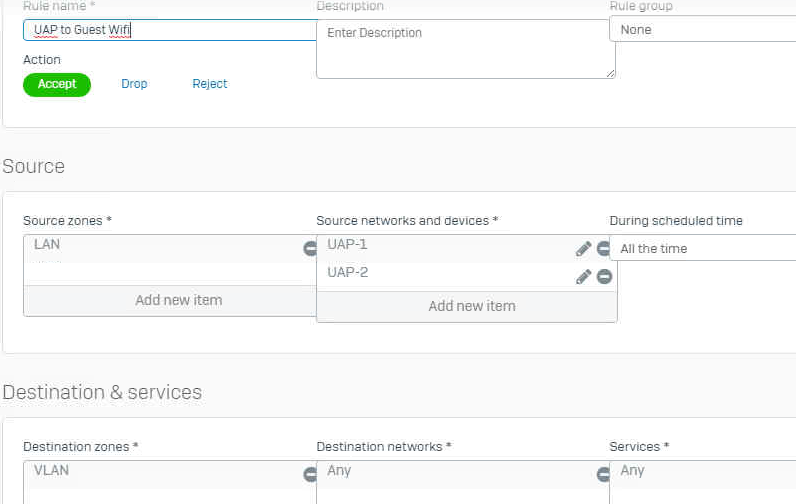Select the Reject action

tap(210, 84)
